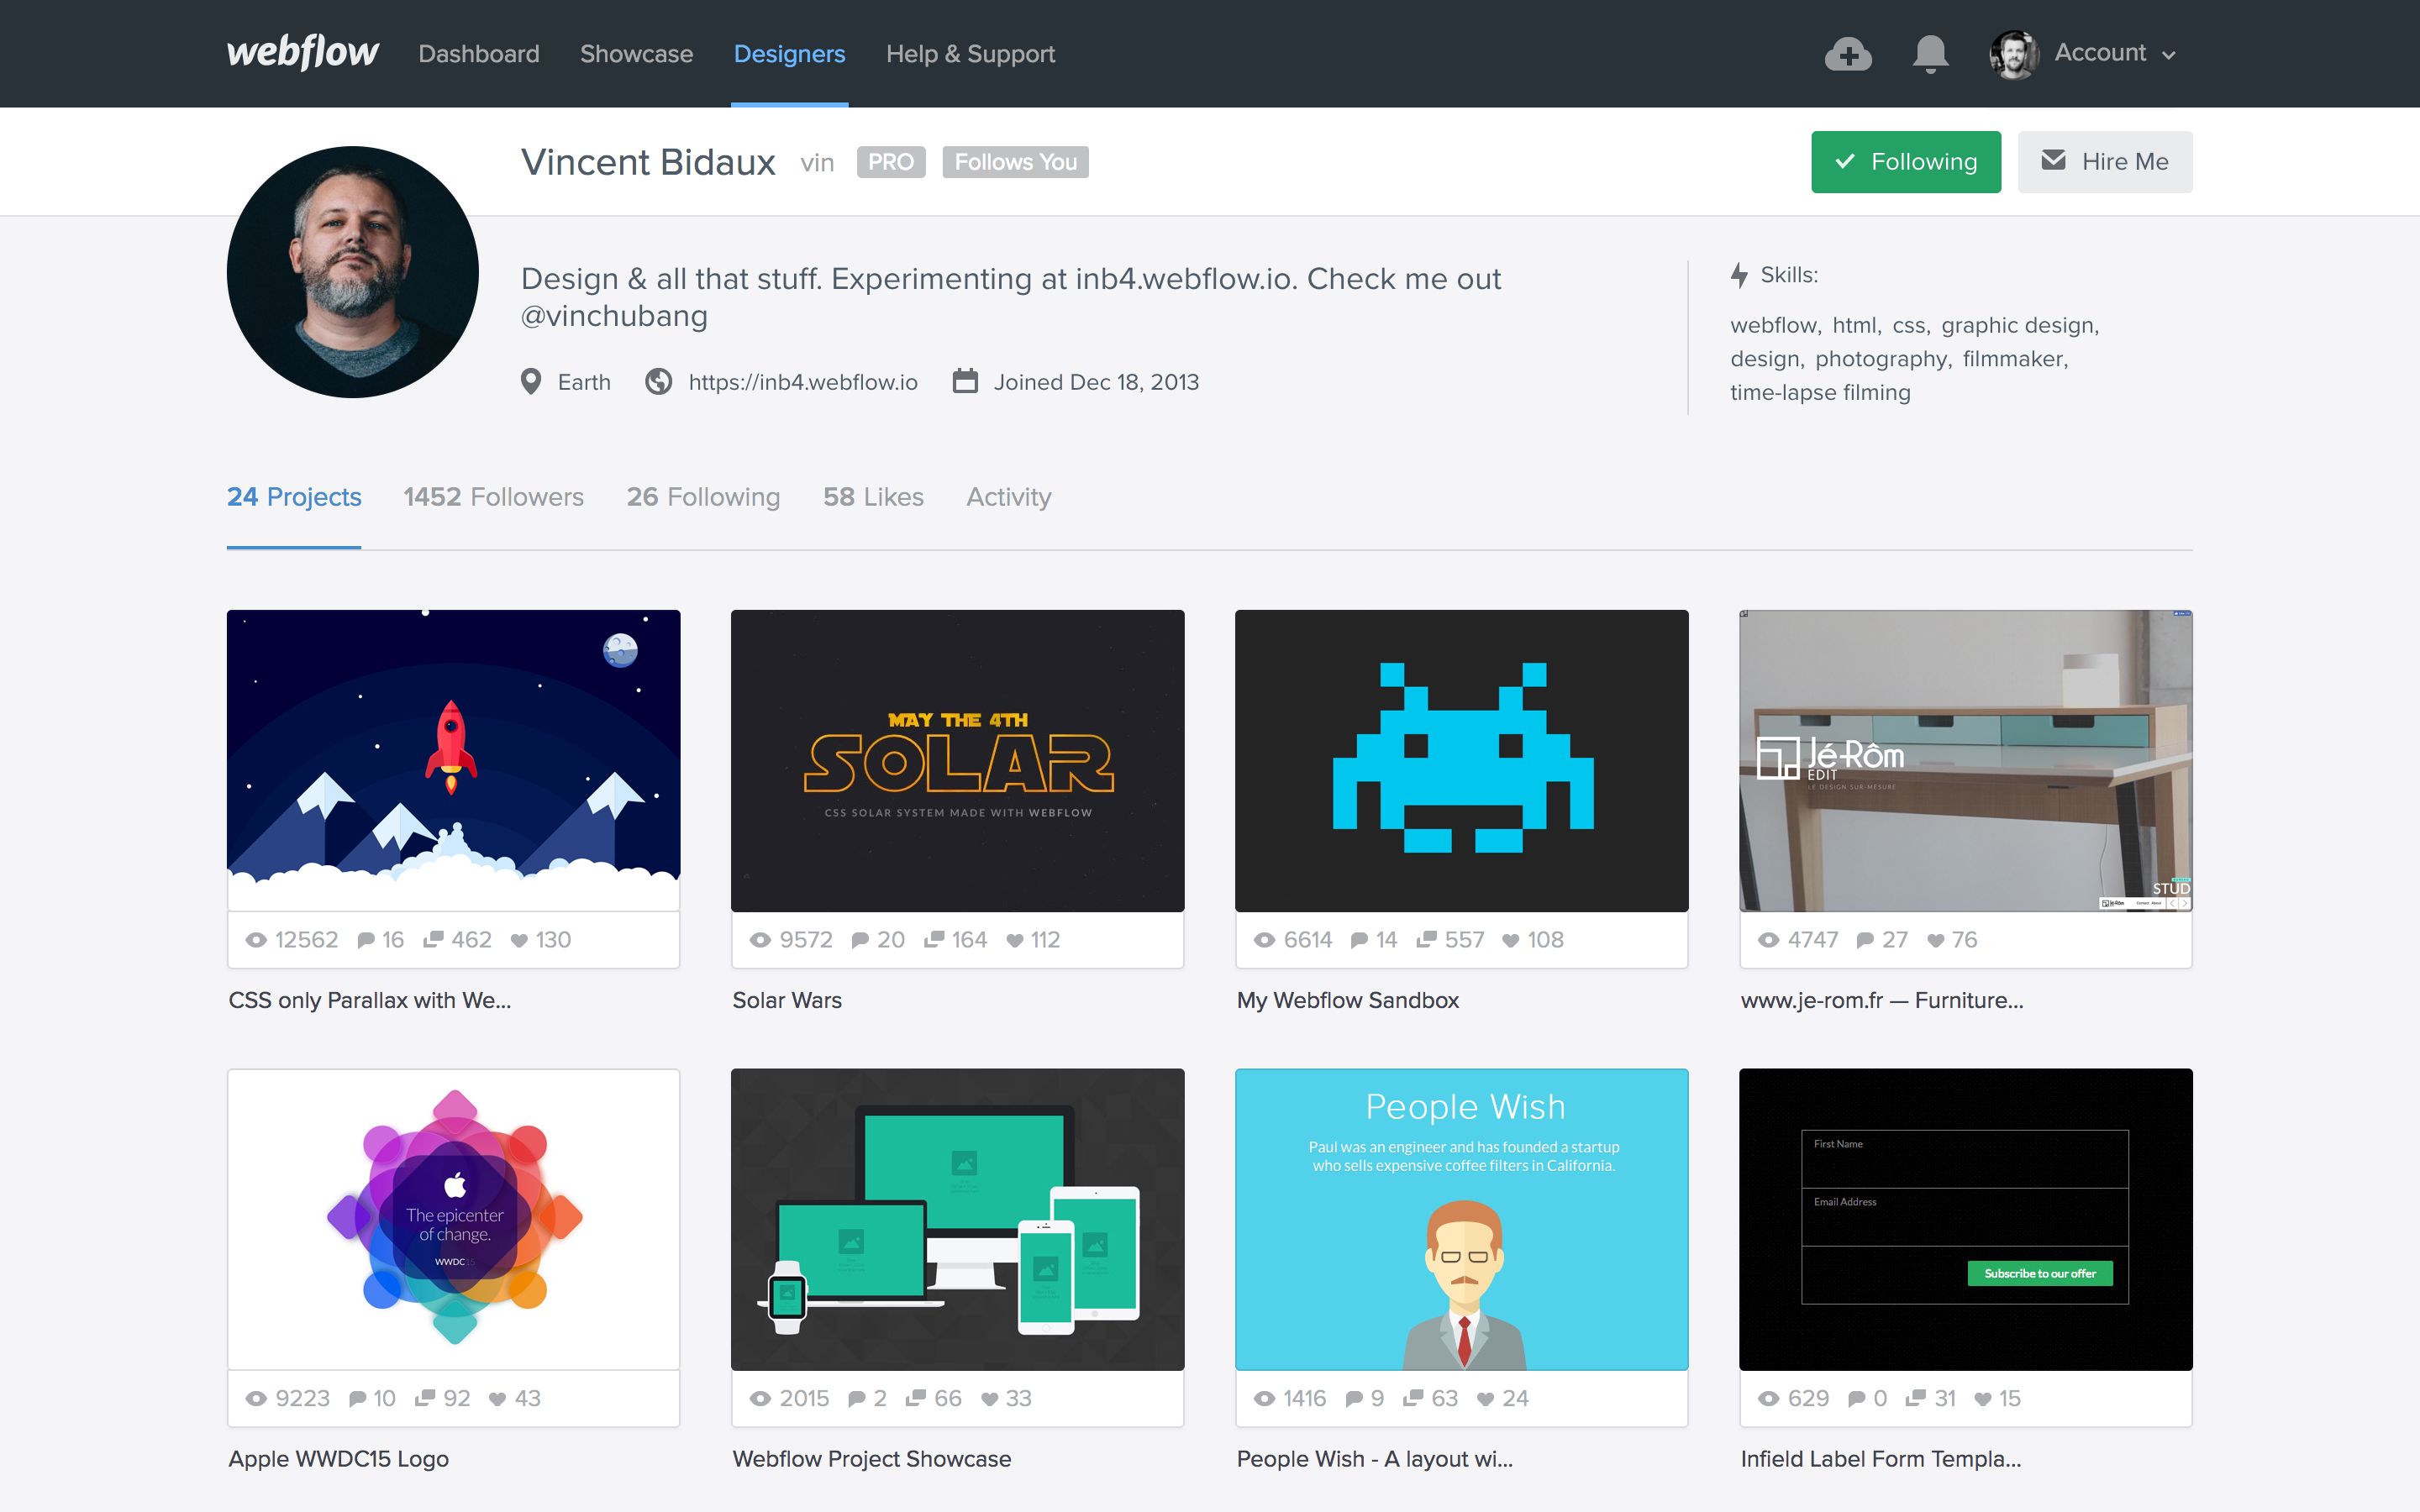This screenshot has height=1512, width=2420.
Task: Click the heart icon showing 108 likes
Action: pyautogui.click(x=1511, y=940)
